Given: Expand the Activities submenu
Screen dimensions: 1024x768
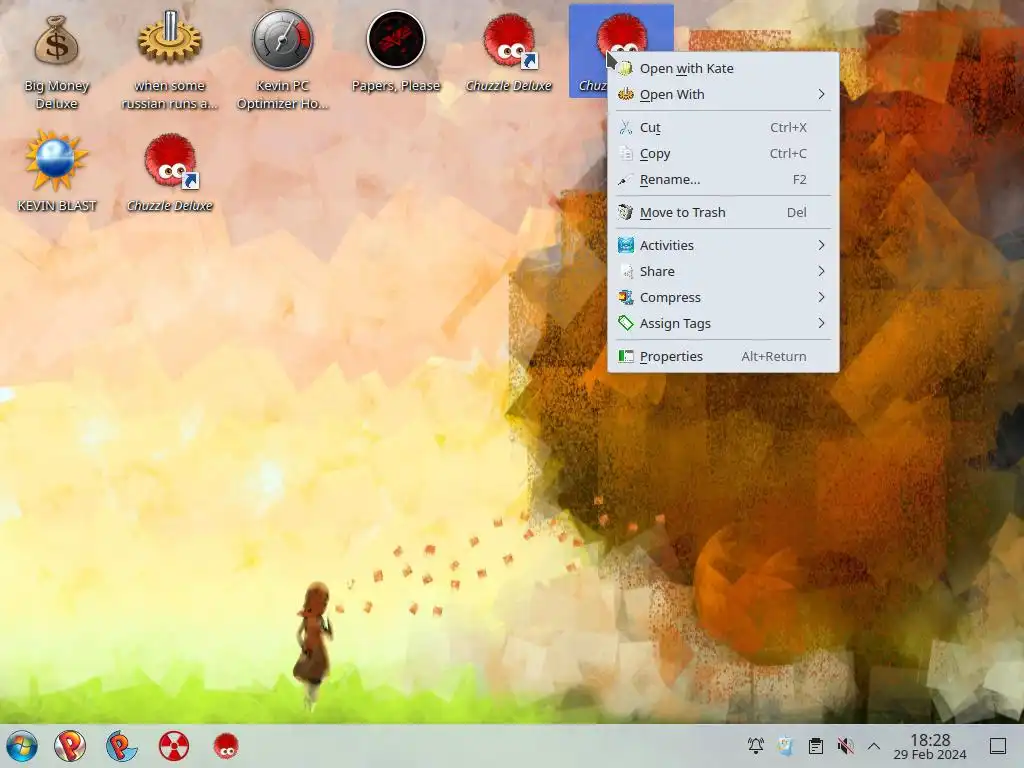Looking at the screenshot, I should (x=723, y=246).
